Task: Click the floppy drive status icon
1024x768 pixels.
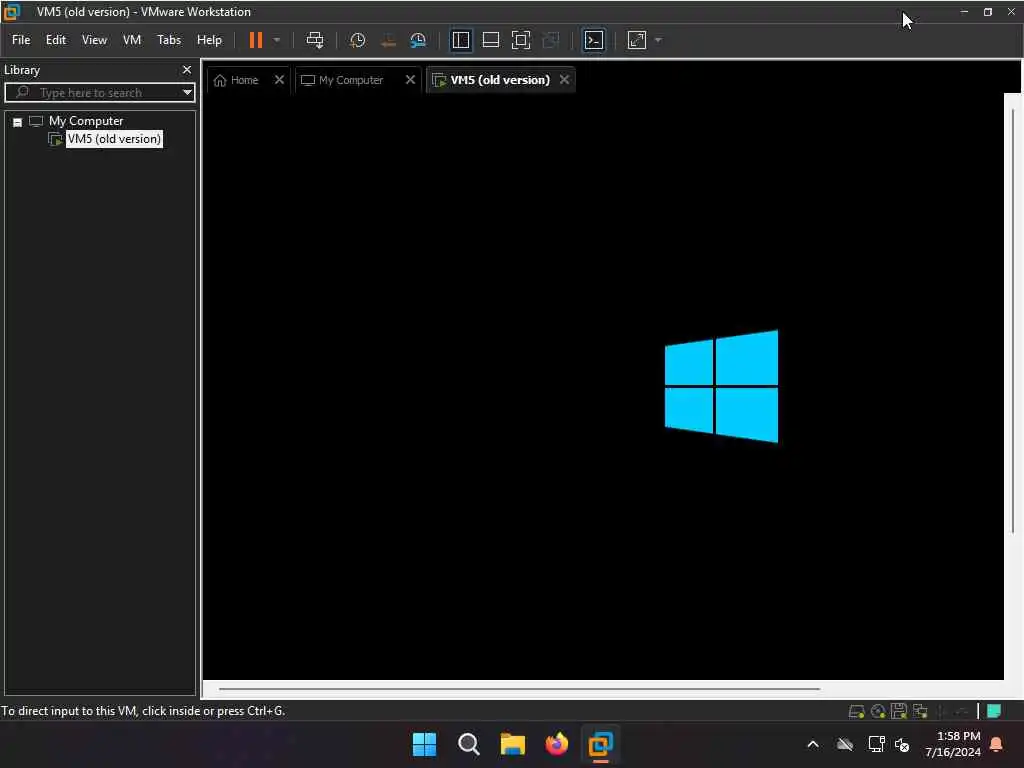Action: coord(899,711)
